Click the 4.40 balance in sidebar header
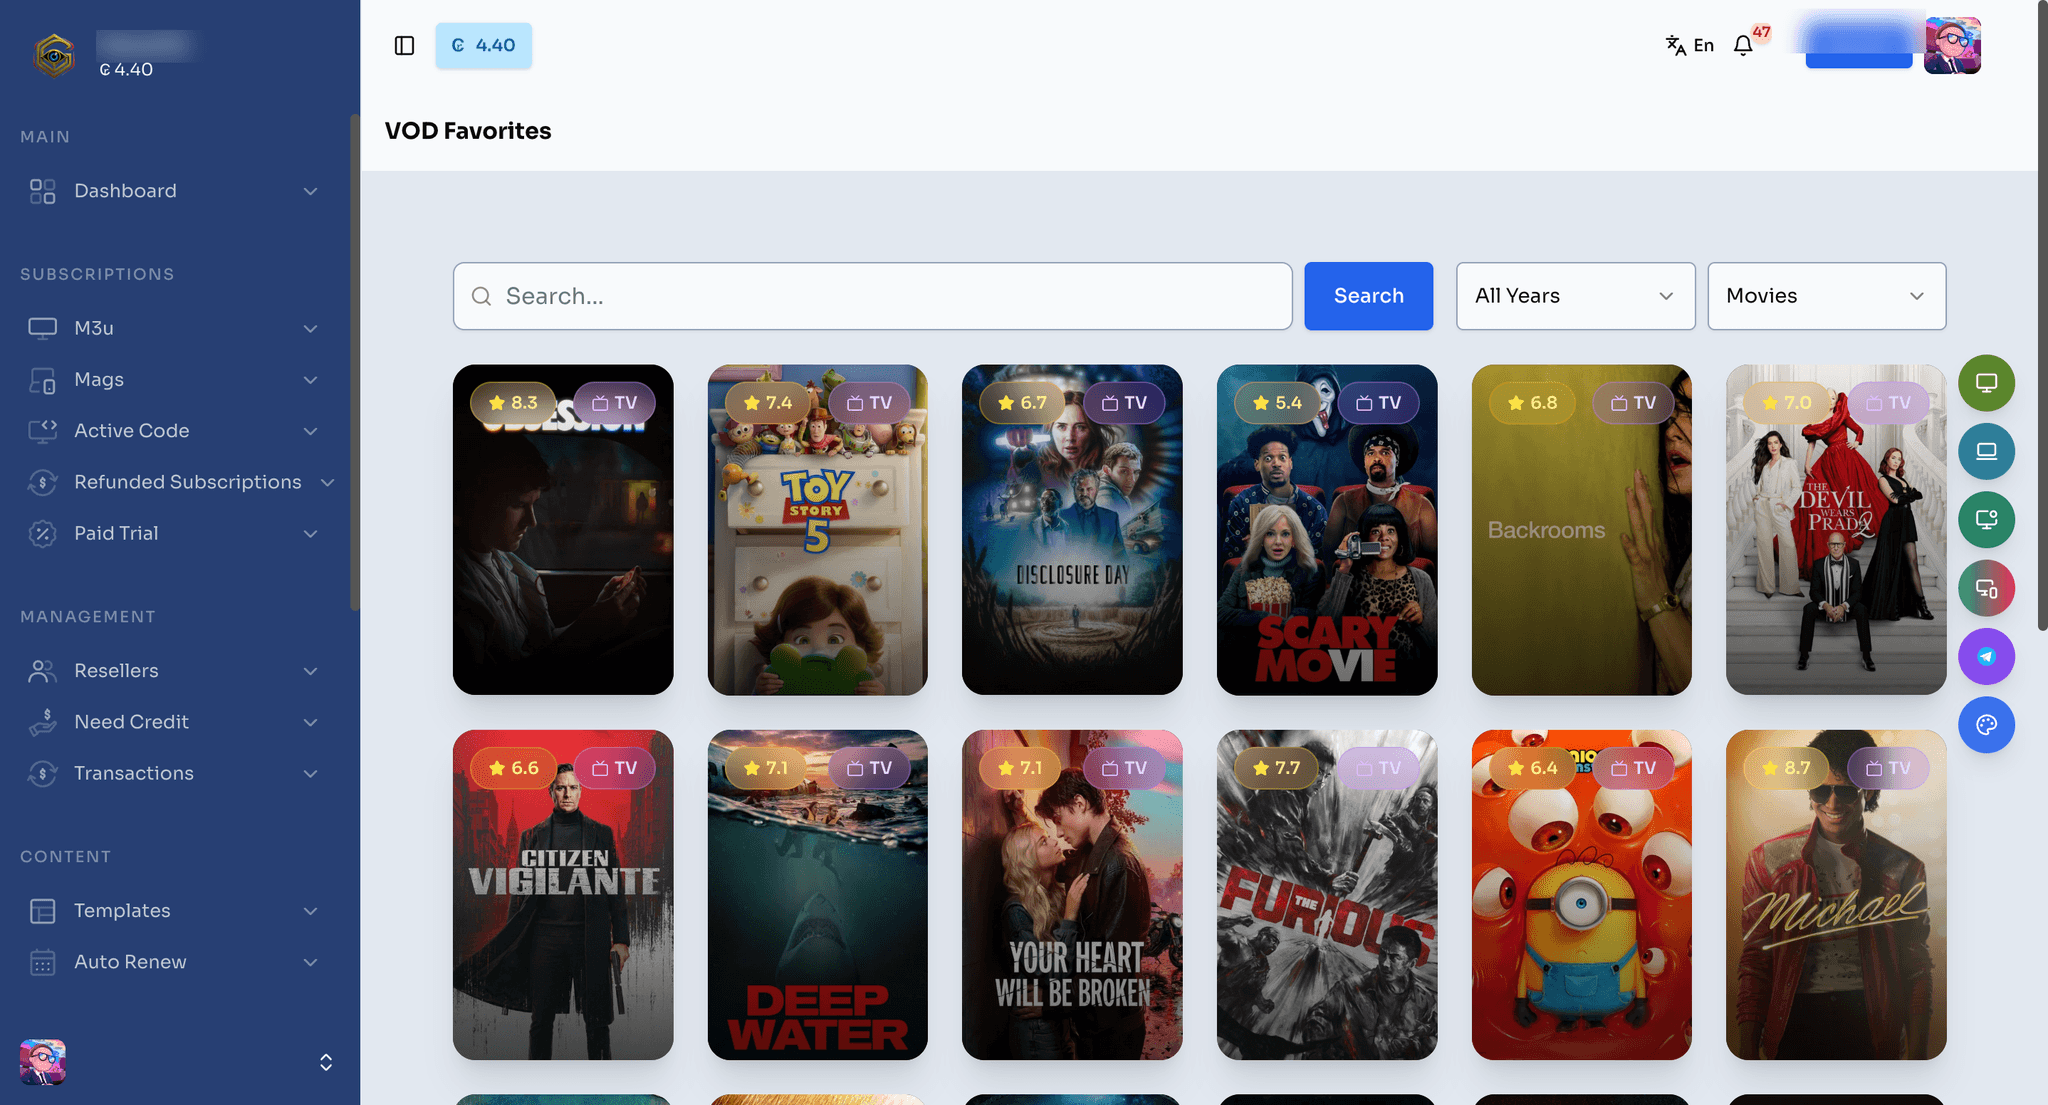The height and width of the screenshot is (1105, 2048). click(x=126, y=70)
